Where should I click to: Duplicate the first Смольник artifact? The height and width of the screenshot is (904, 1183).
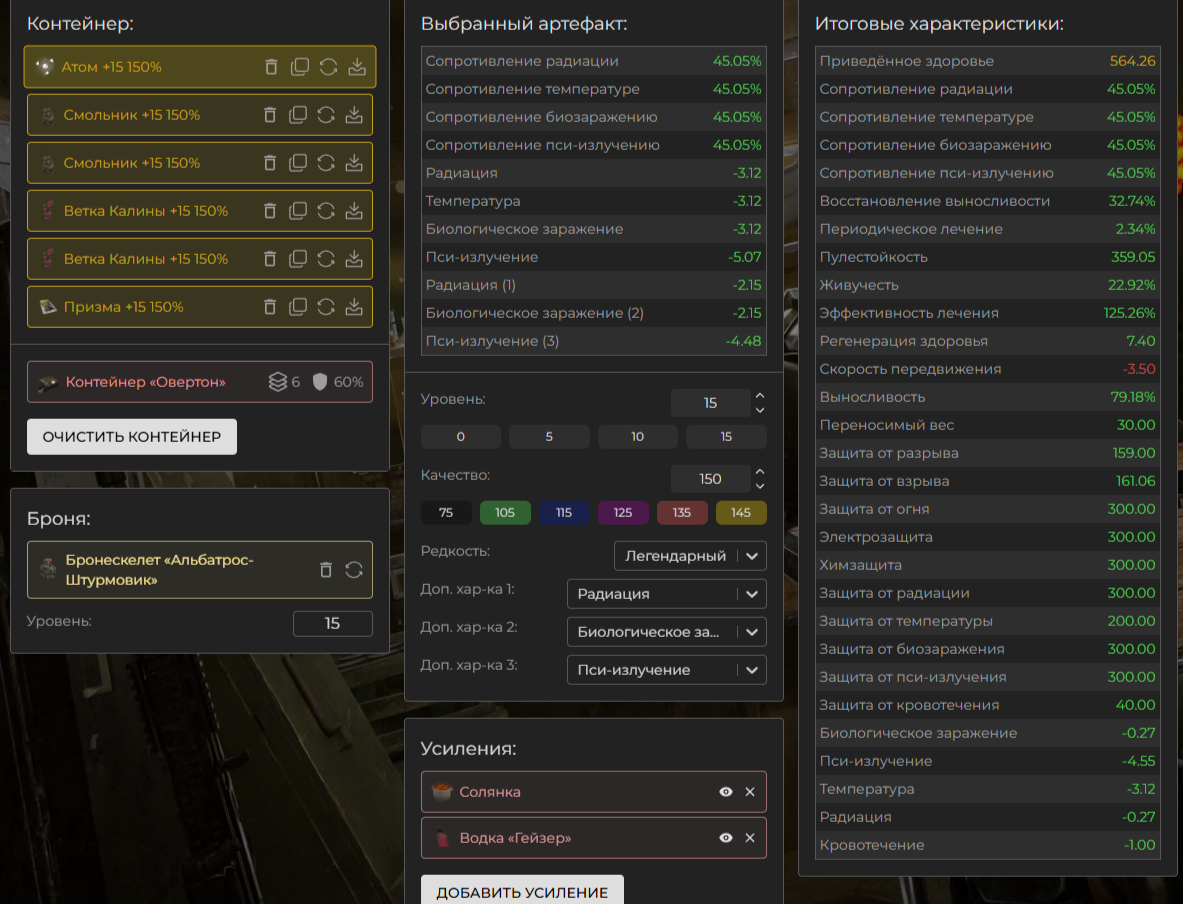click(298, 115)
